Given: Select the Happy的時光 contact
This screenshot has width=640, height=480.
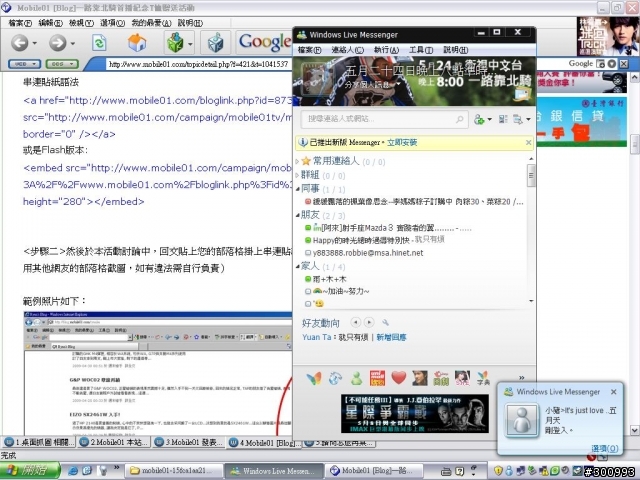Looking at the screenshot, I should pyautogui.click(x=374, y=240).
